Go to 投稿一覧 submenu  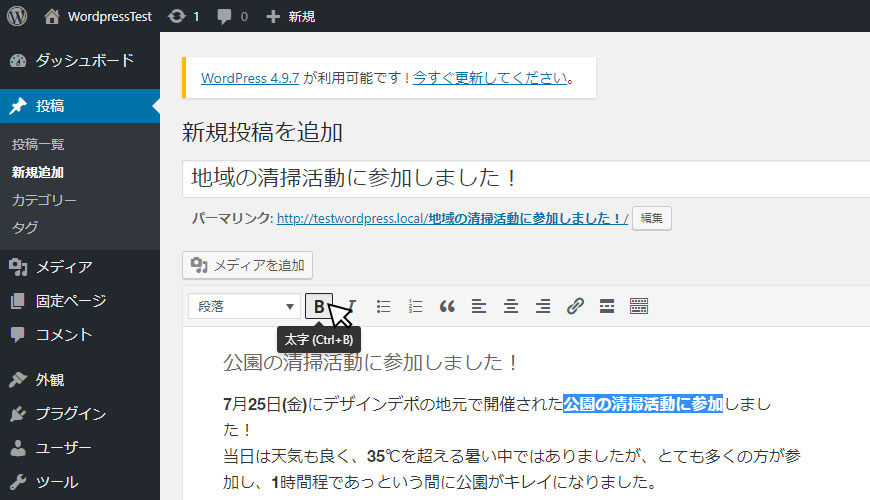click(38, 144)
